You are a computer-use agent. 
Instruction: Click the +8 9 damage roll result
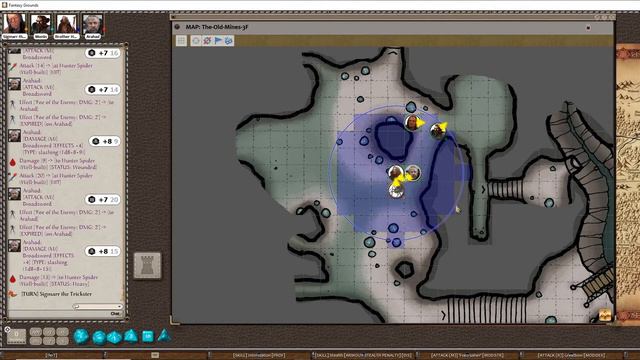tap(104, 141)
